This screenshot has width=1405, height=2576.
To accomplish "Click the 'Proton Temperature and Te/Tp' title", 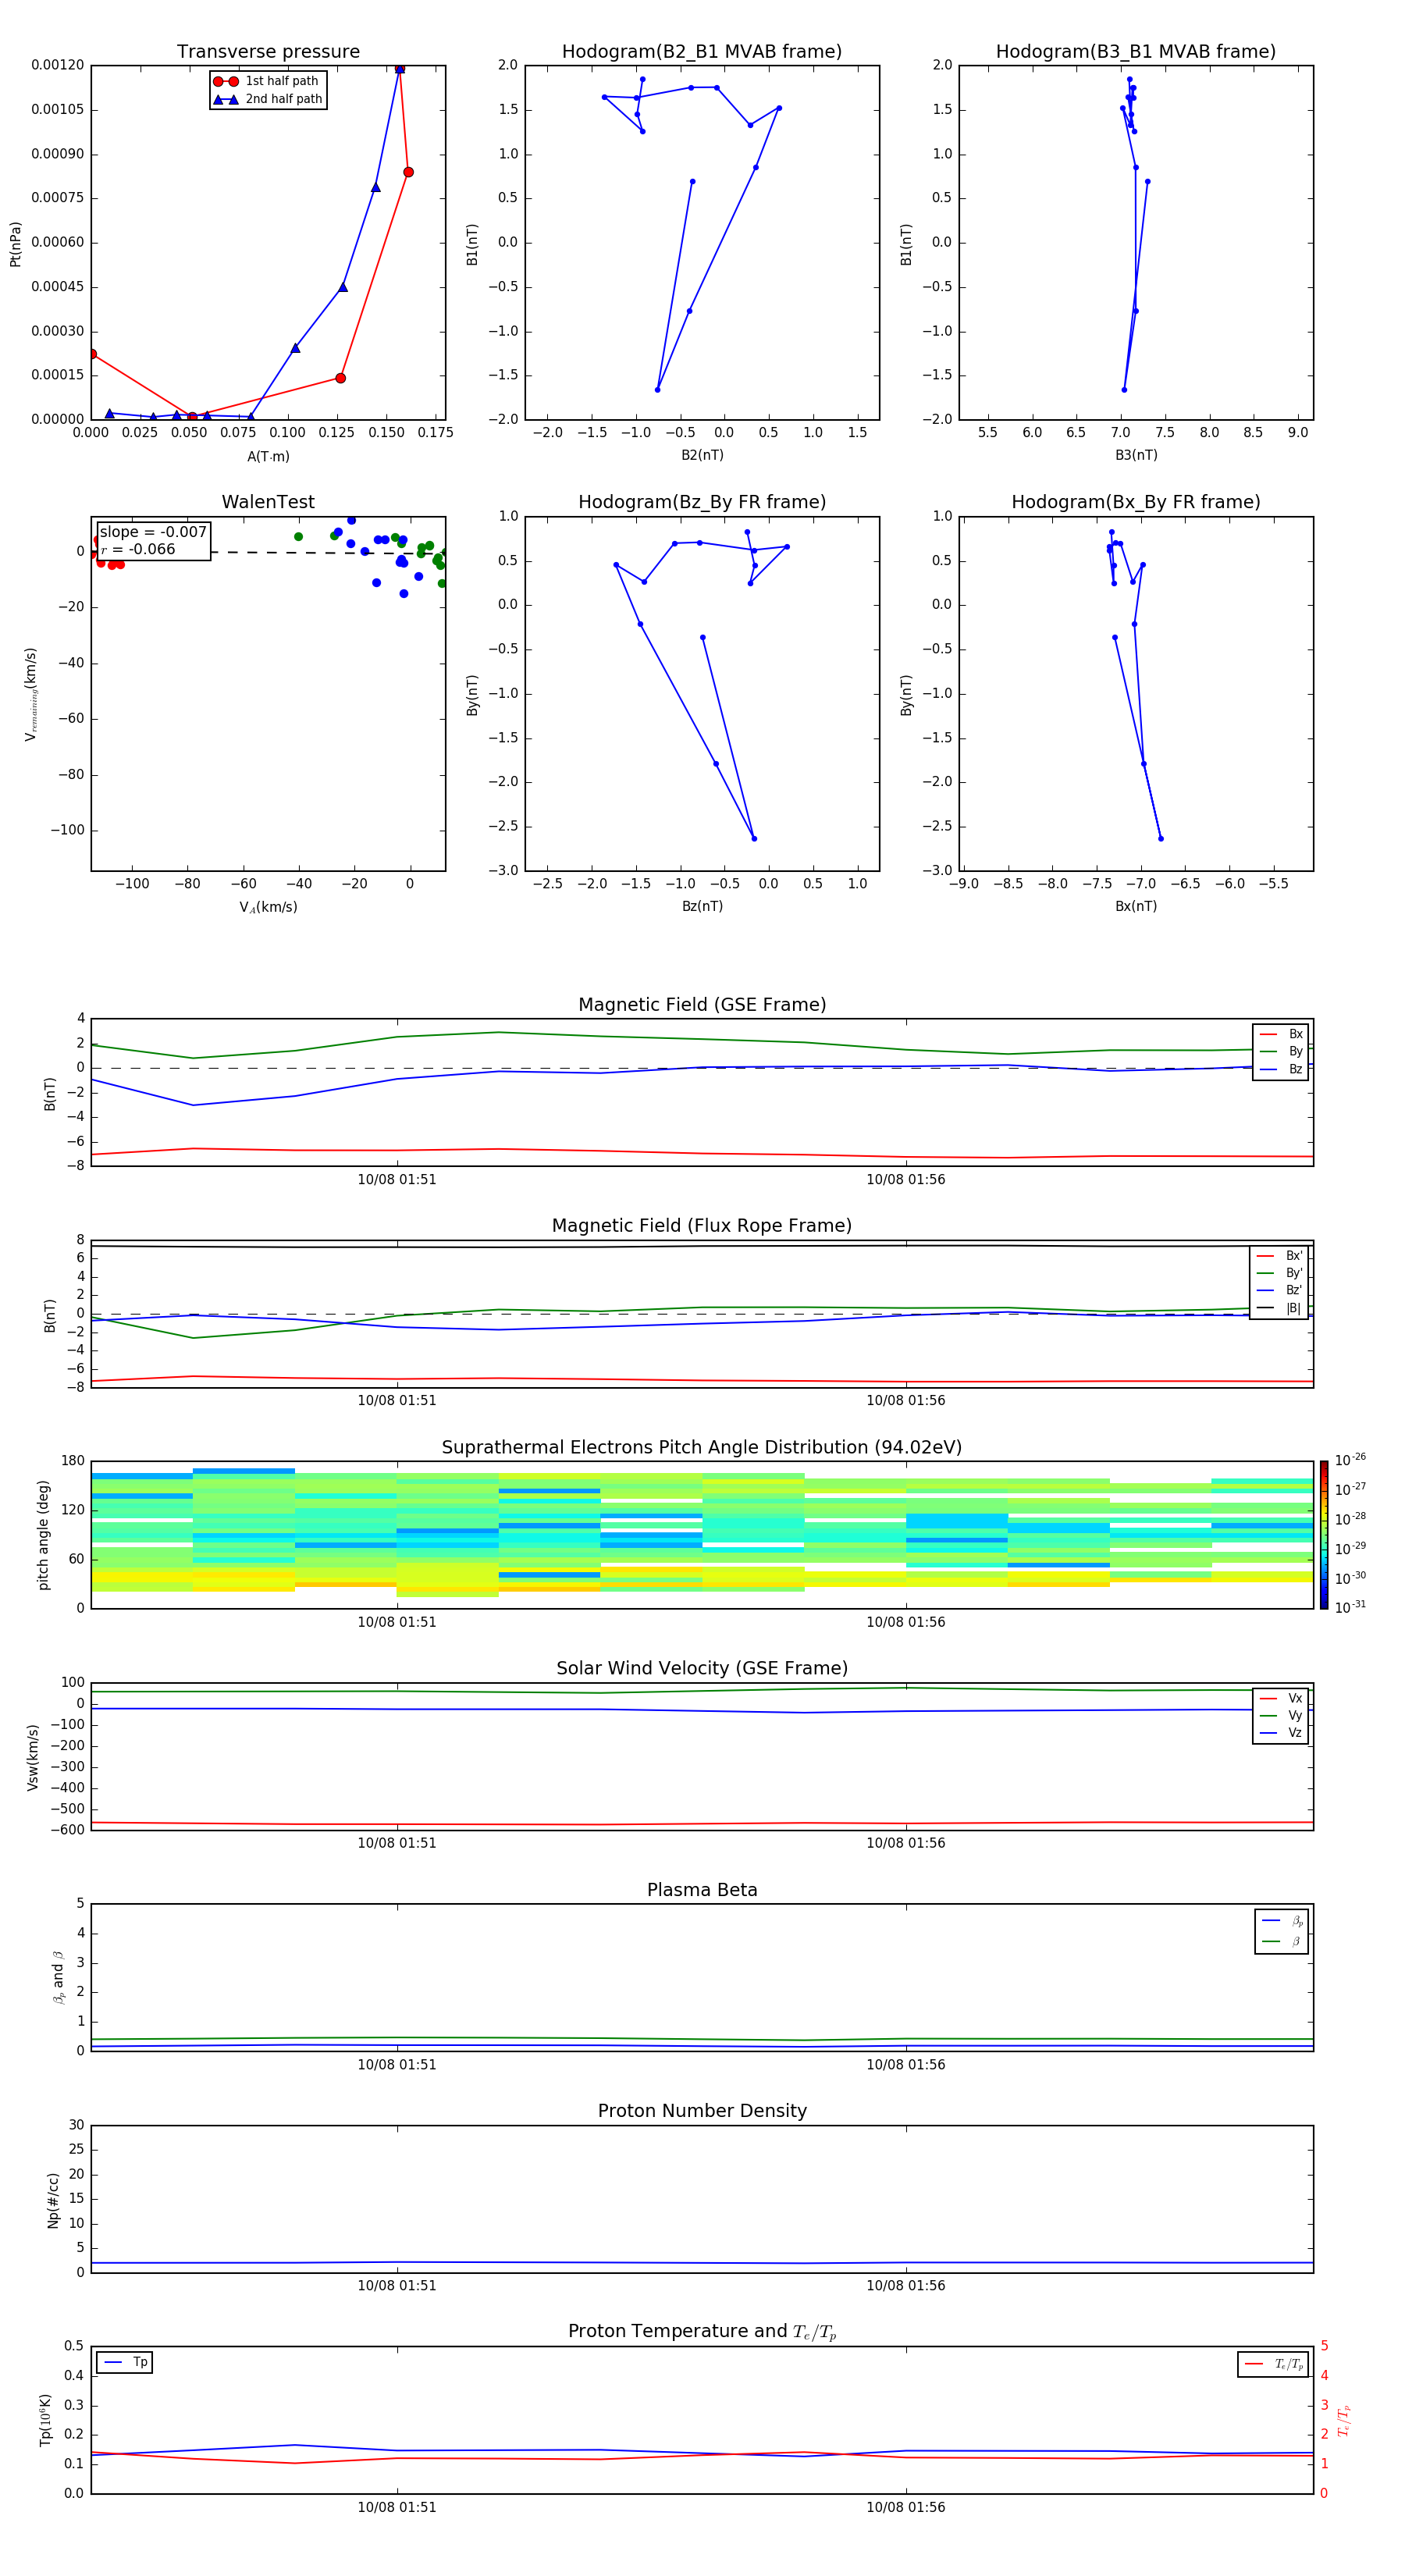I will pos(702,2332).
